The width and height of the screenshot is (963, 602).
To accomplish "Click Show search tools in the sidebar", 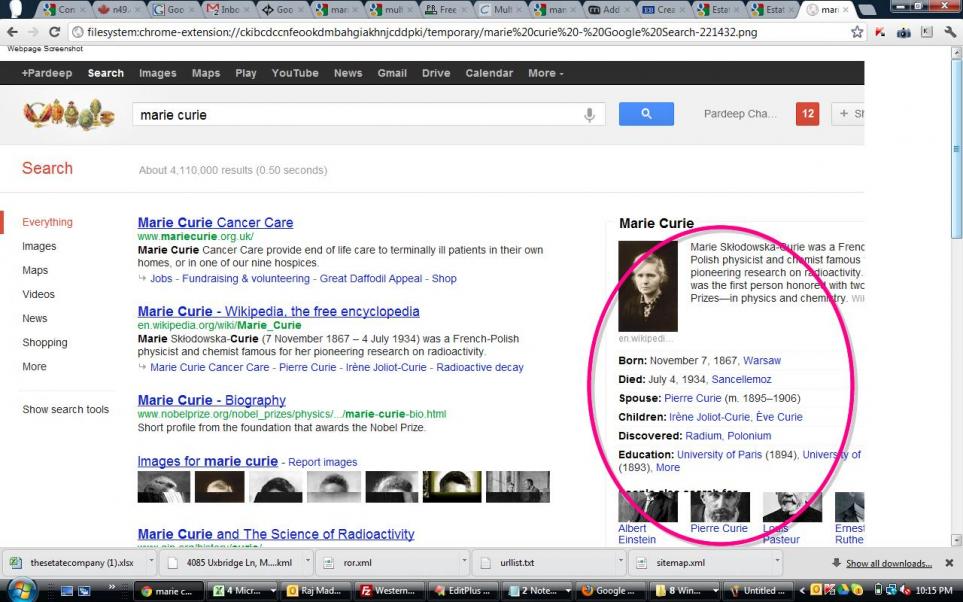I will click(x=66, y=409).
